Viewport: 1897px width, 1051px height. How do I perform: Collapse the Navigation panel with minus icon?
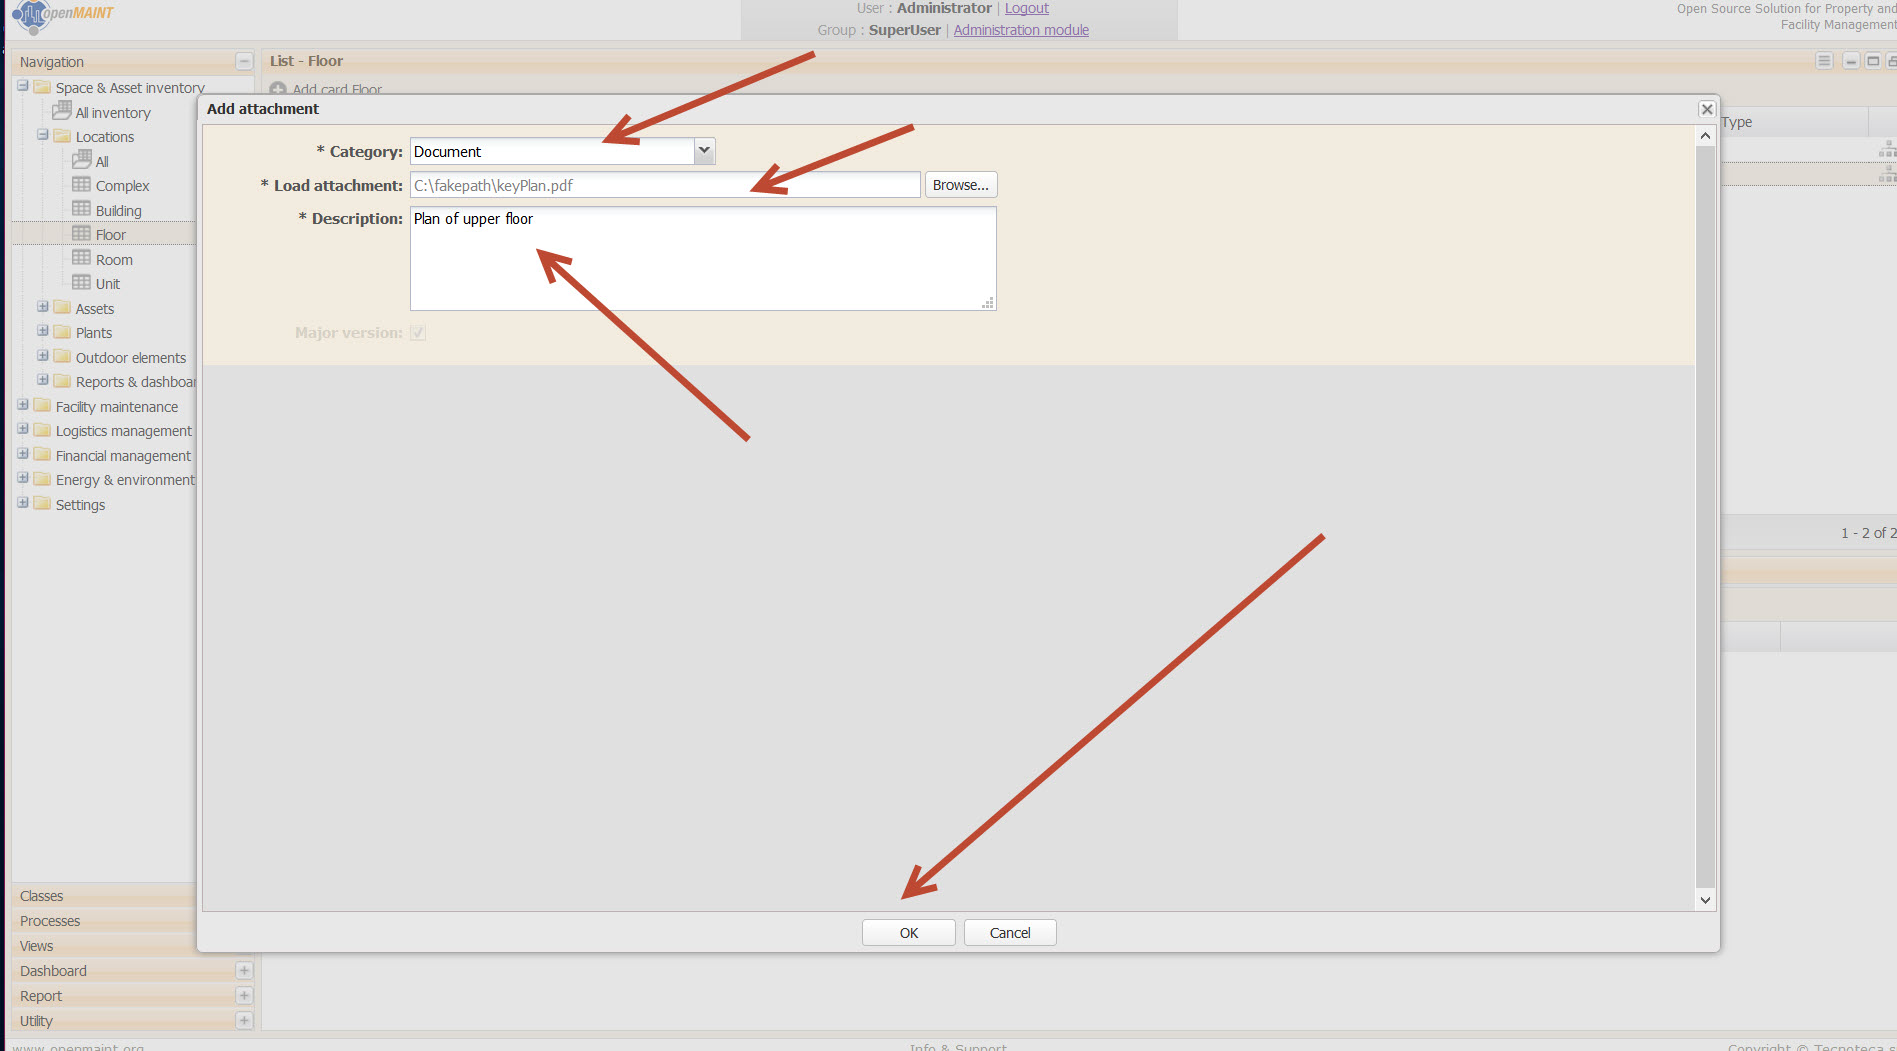coord(244,62)
